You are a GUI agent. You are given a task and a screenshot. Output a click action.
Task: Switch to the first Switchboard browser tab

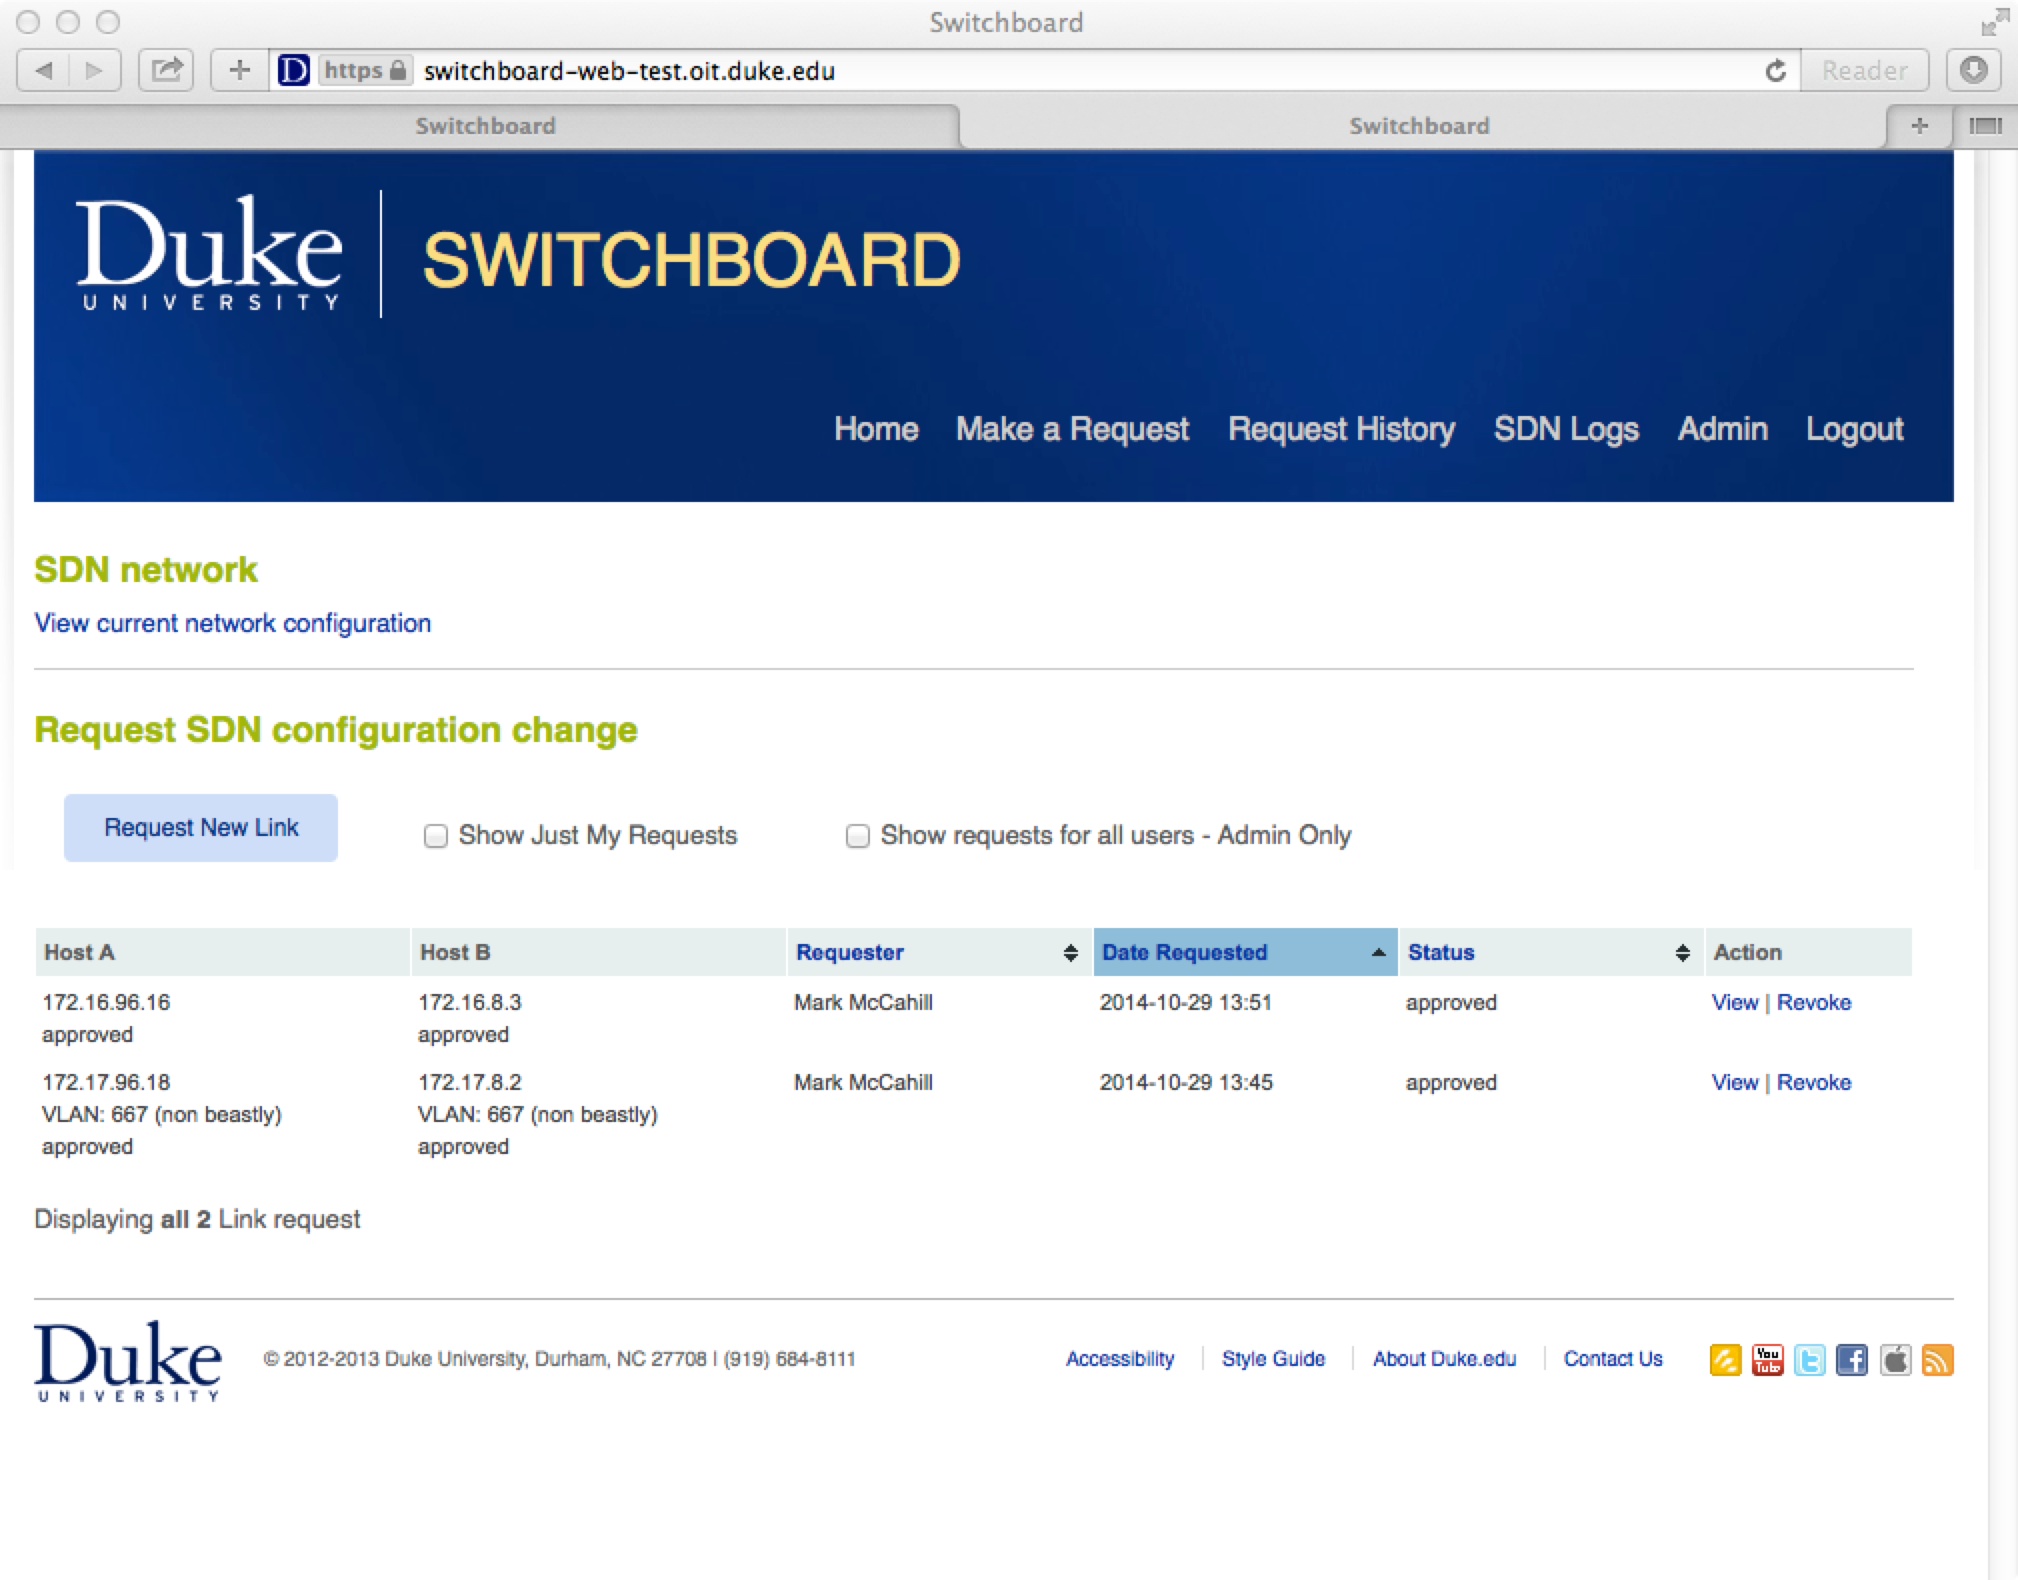click(485, 126)
